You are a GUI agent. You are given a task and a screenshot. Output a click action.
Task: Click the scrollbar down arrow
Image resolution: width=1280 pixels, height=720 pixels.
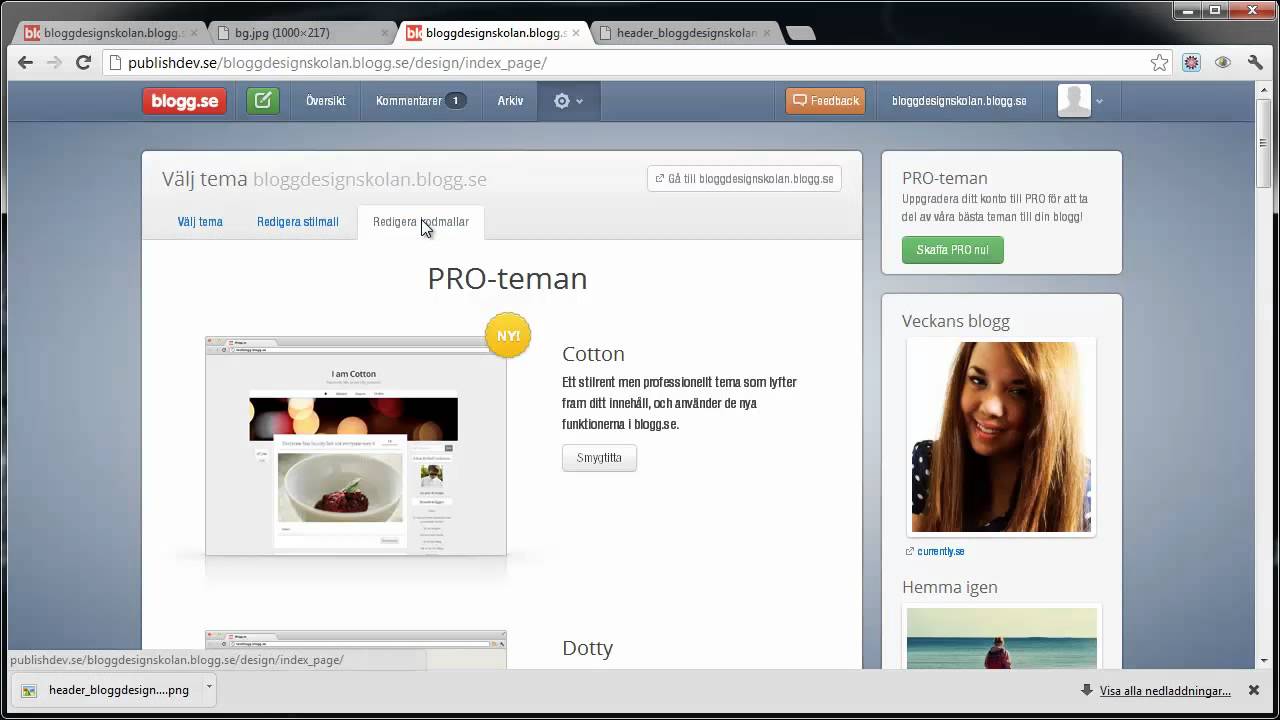(1263, 661)
